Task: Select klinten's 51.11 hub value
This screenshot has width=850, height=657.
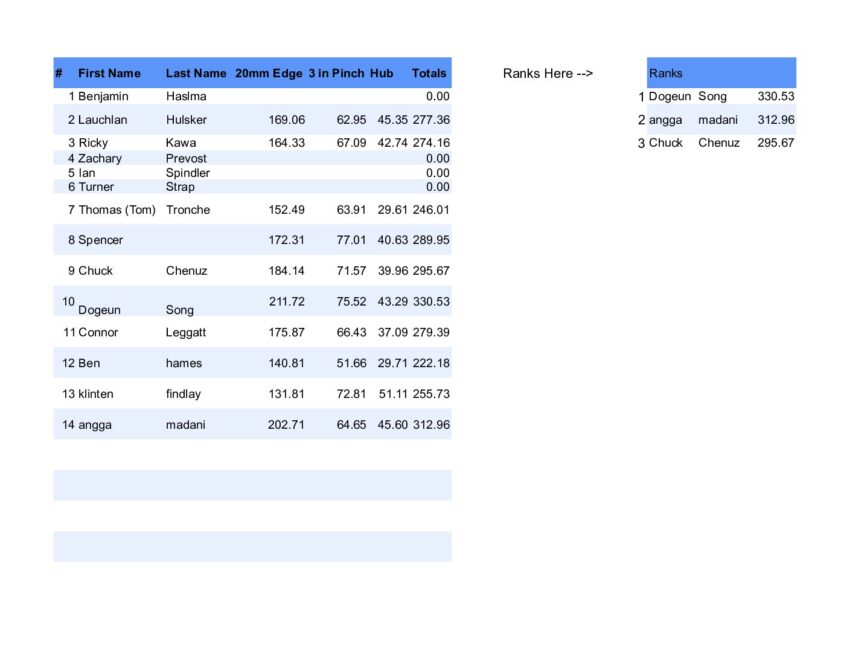Action: (x=393, y=394)
